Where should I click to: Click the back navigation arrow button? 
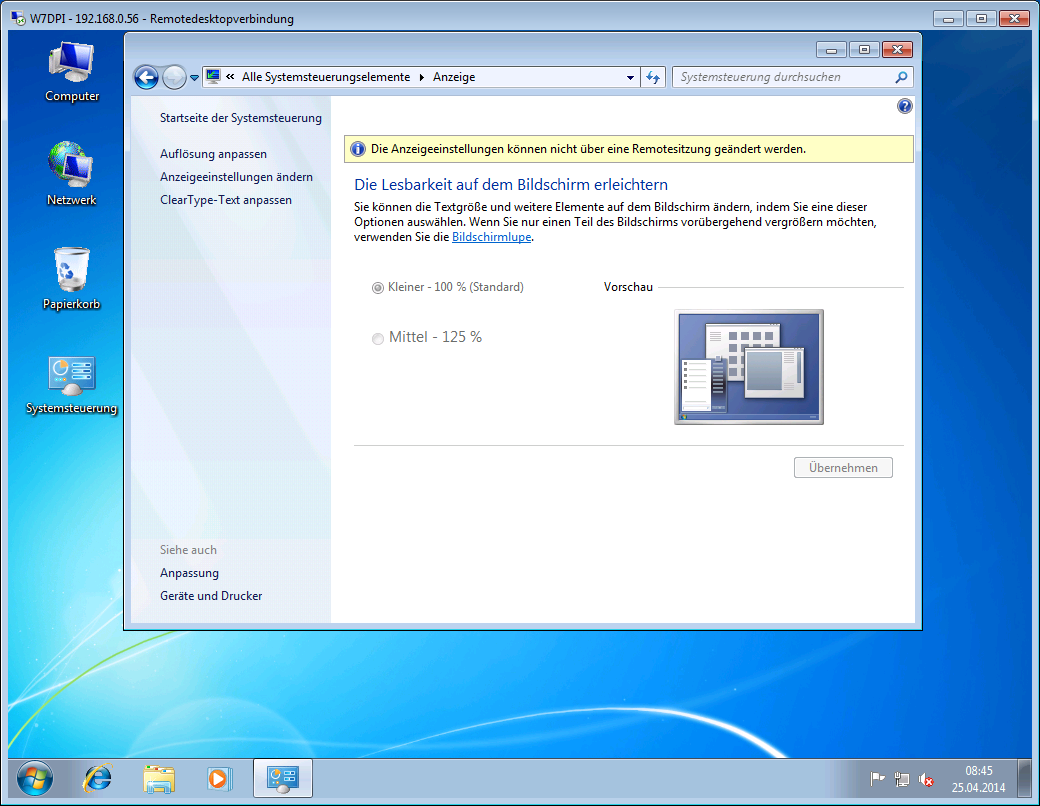pos(147,77)
